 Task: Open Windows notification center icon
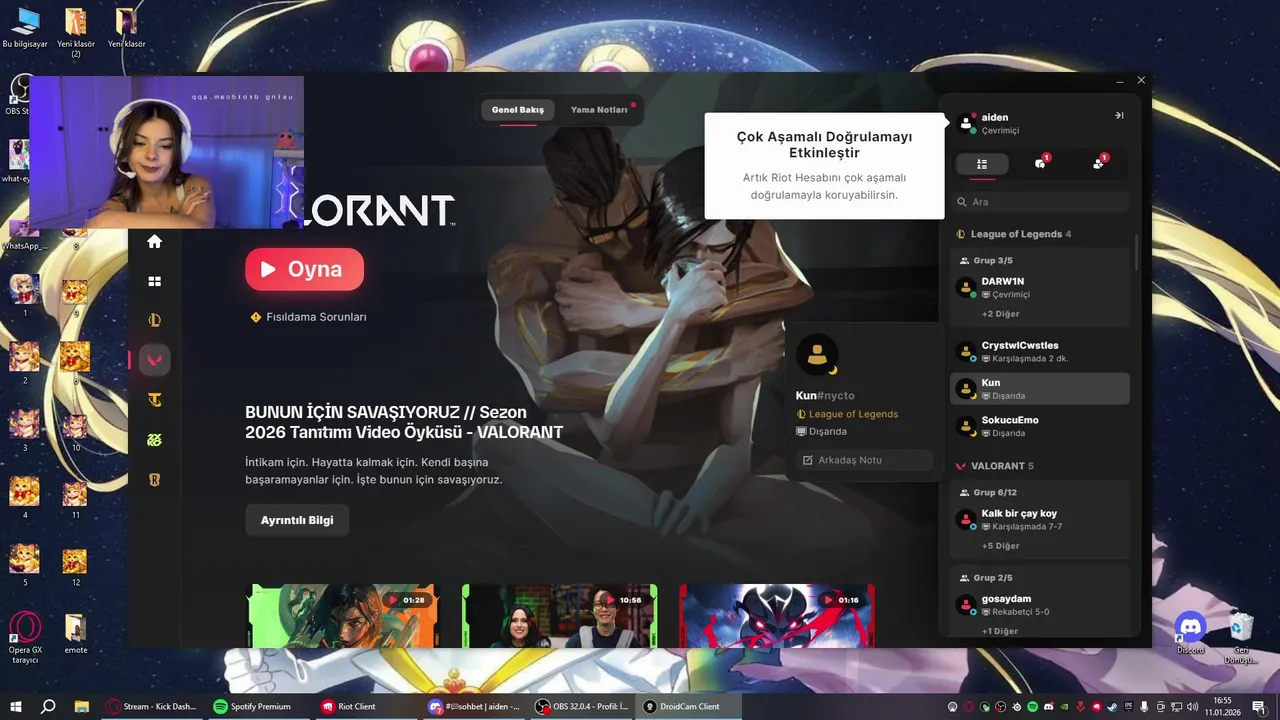tap(1259, 707)
